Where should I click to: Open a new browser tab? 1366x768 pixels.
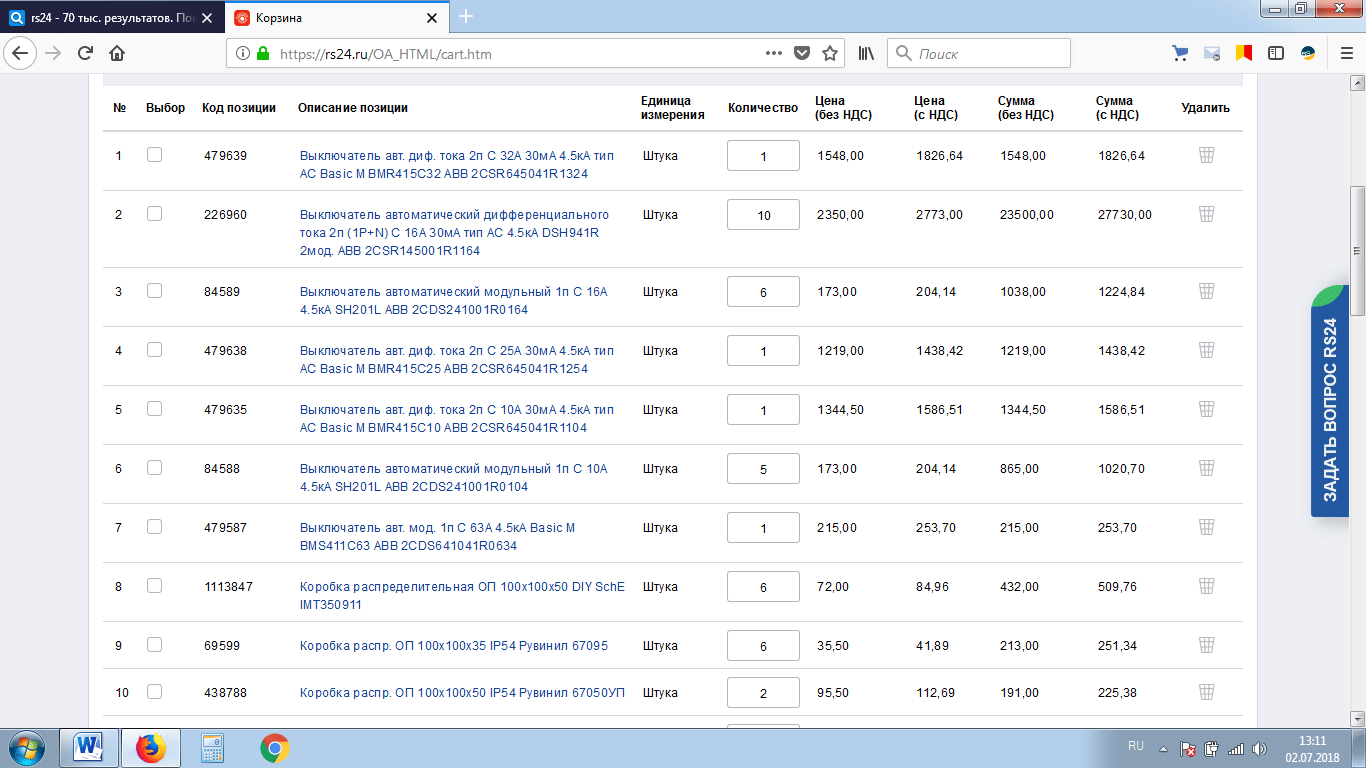466,17
